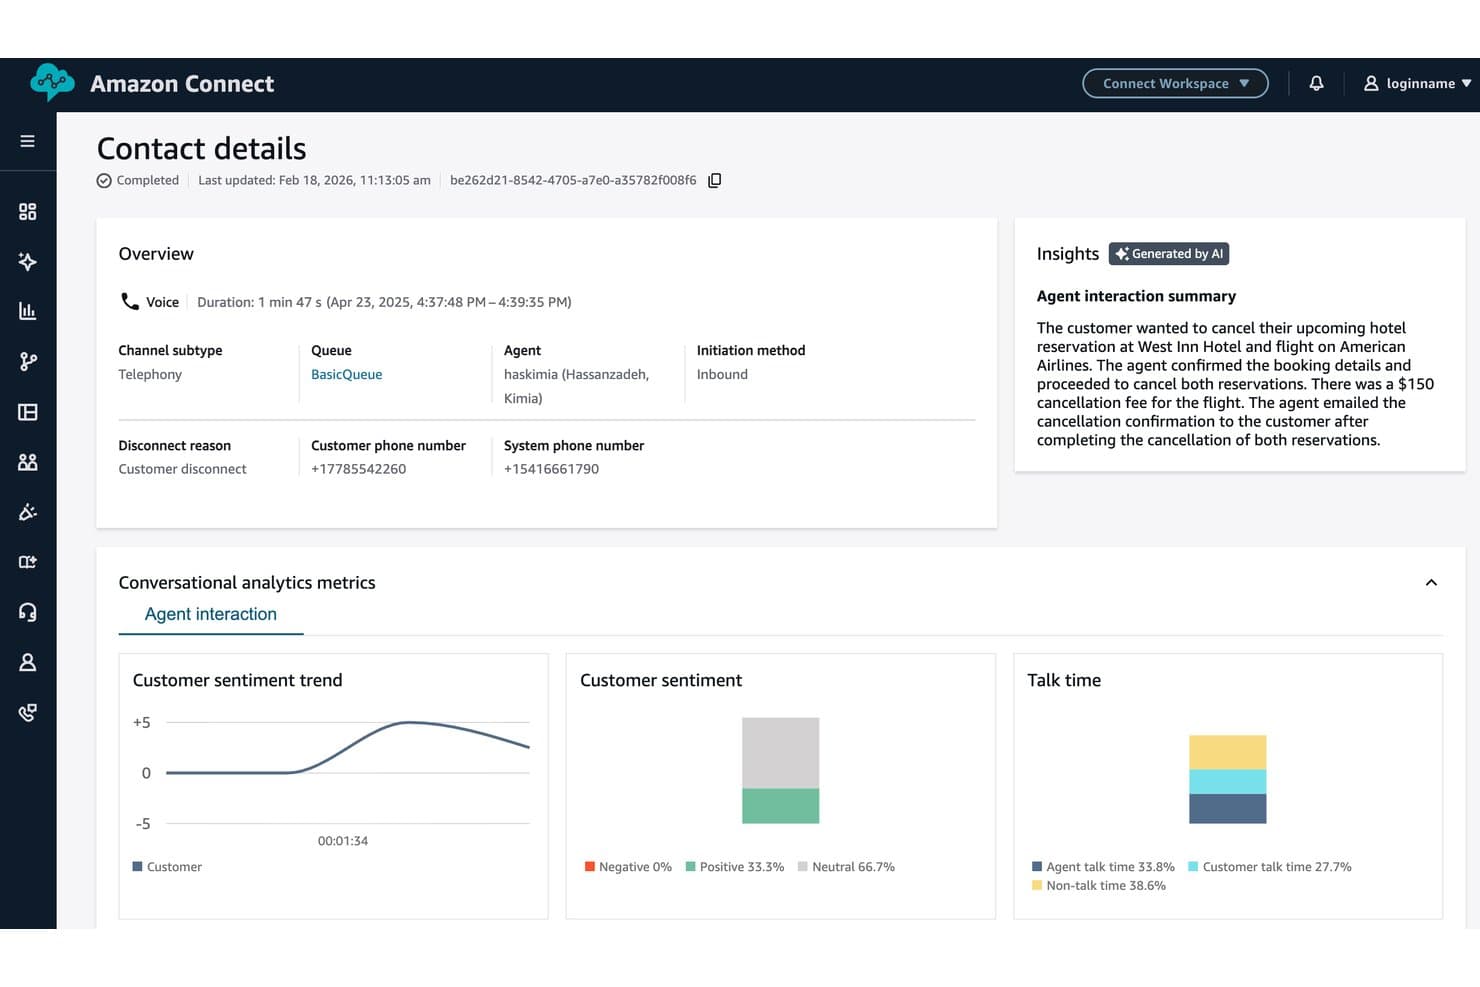Click the Negative 0% legend swatch
The height and width of the screenshot is (987, 1480).
click(x=590, y=867)
